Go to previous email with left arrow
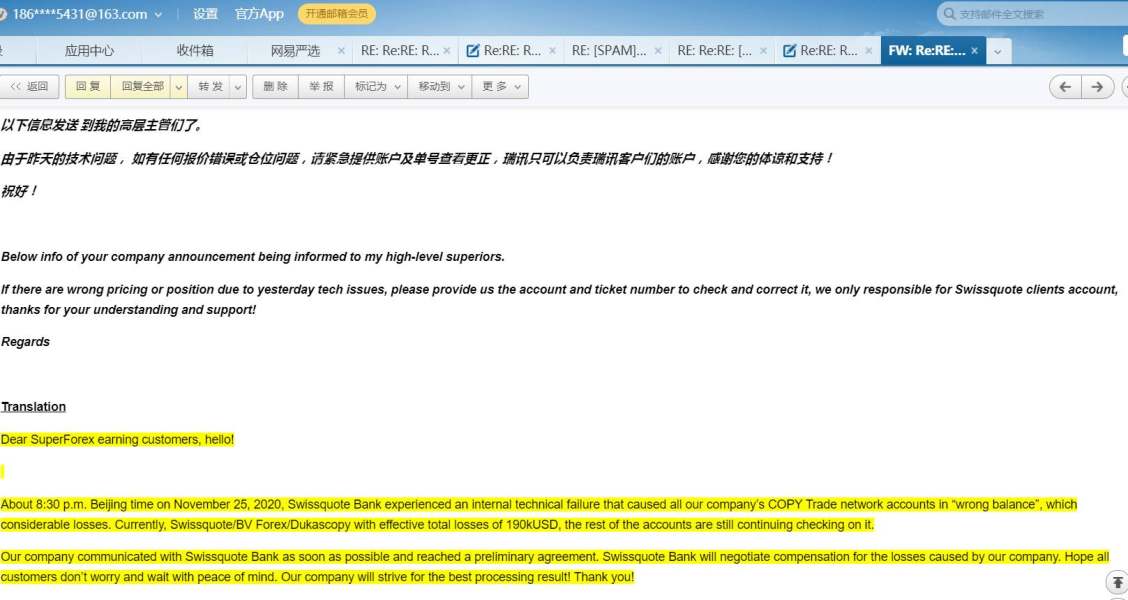Screen dimensions: 1128x600 pos(1065,87)
